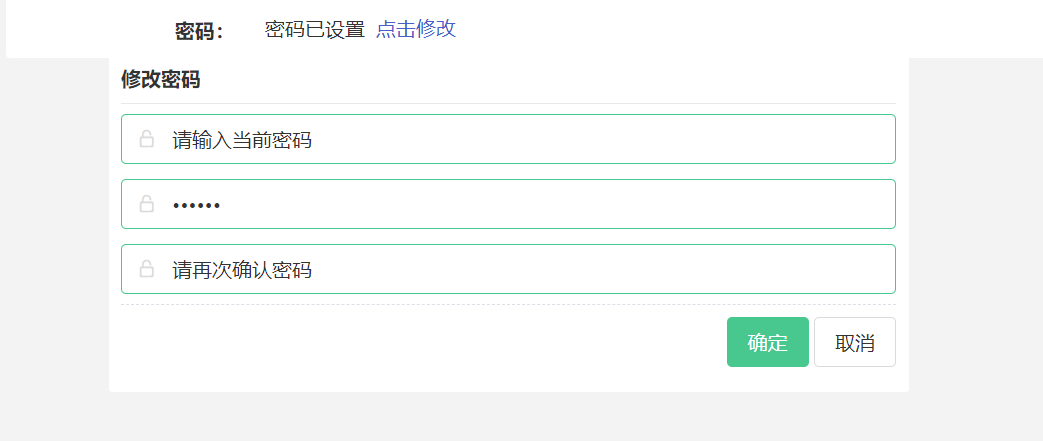The width and height of the screenshot is (1043, 441).
Task: Focus the new password field with dots
Action: (x=508, y=204)
